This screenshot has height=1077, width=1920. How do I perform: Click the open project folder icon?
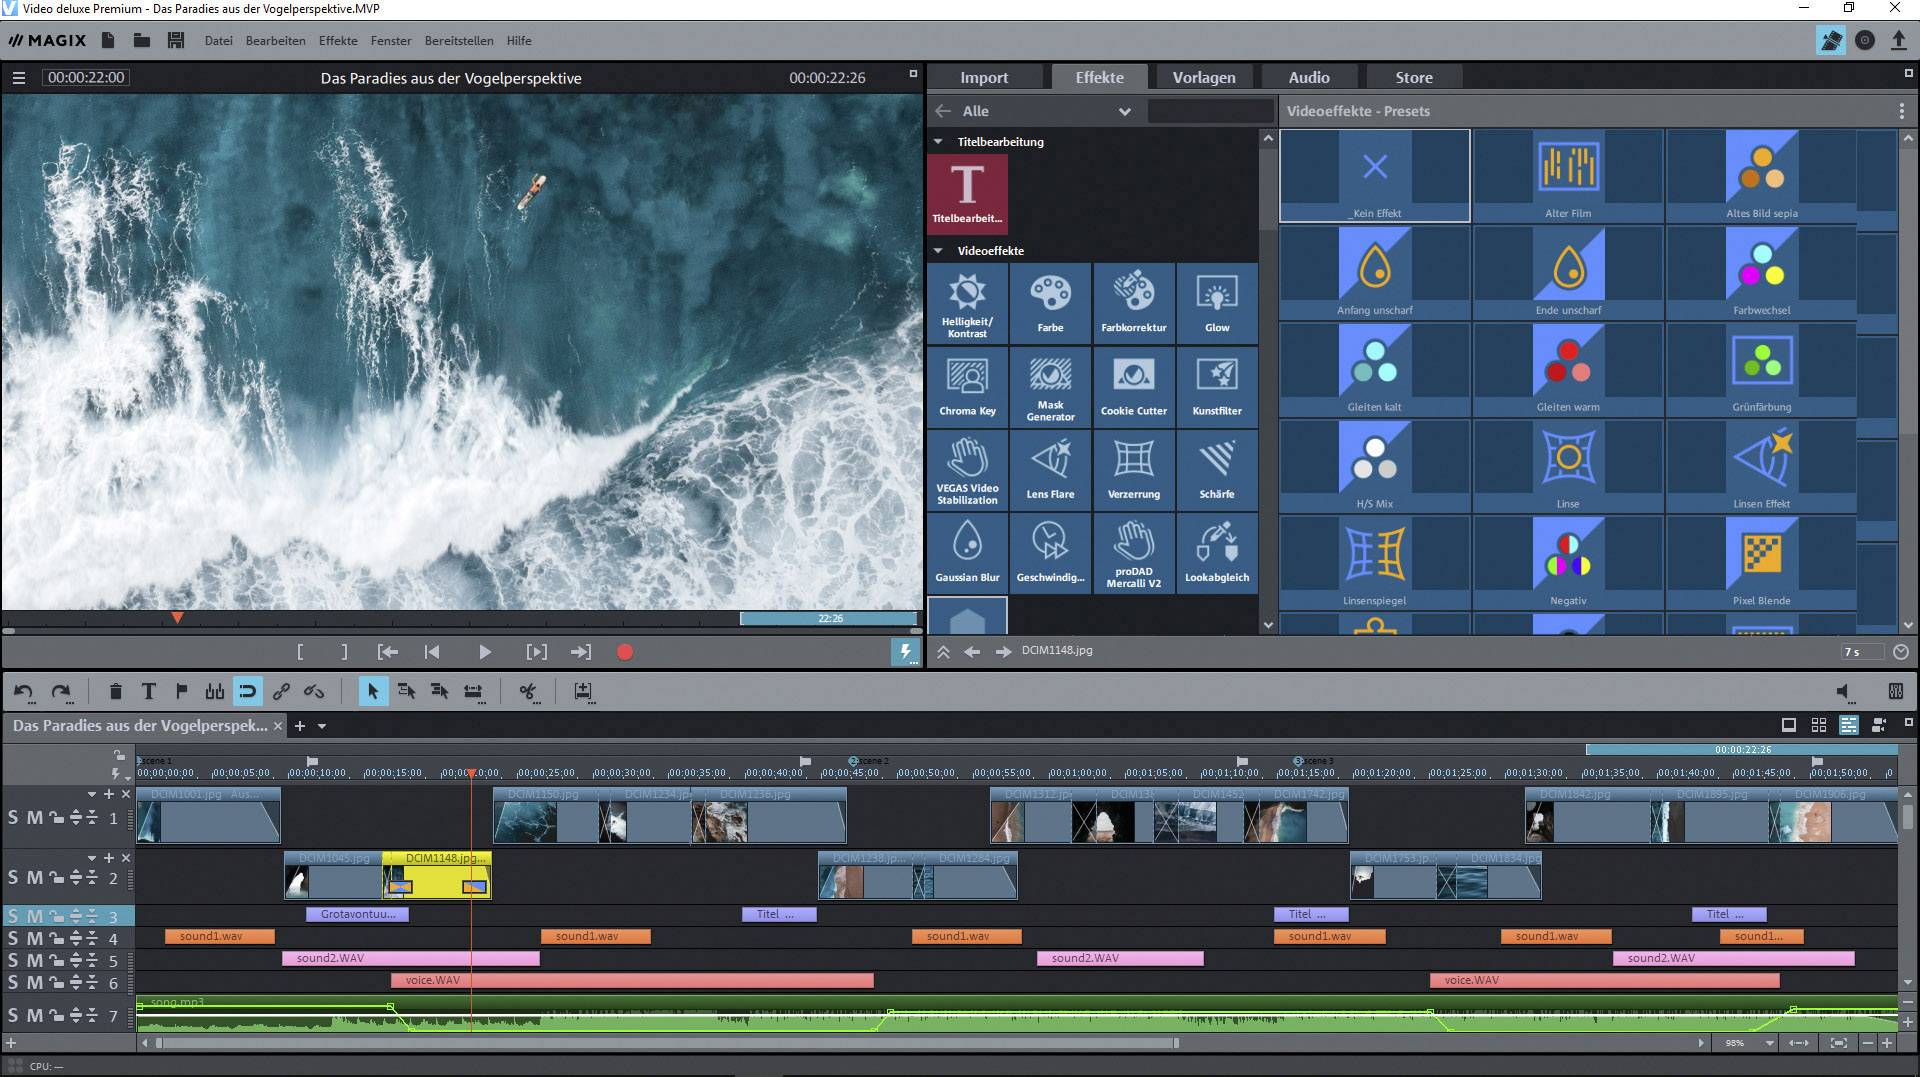tap(142, 41)
